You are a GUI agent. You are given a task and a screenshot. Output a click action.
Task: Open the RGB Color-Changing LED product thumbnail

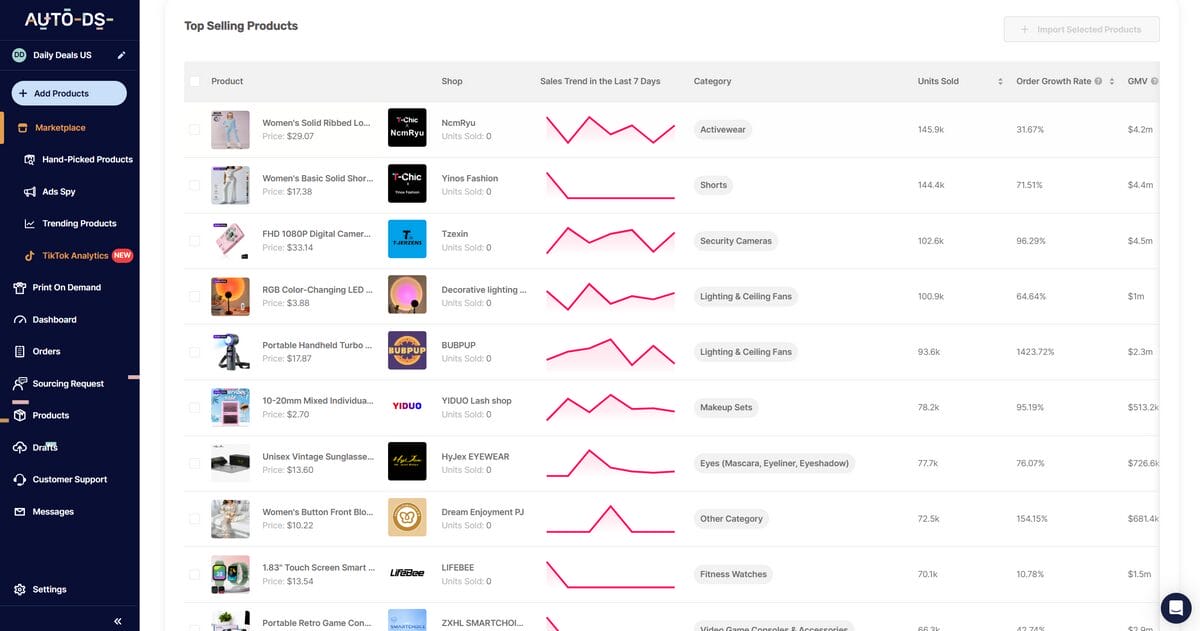coord(230,296)
